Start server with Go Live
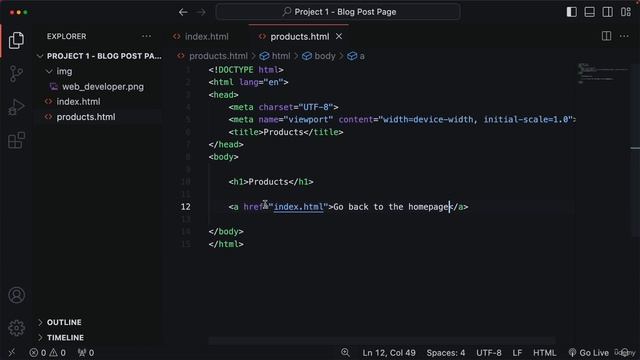The height and width of the screenshot is (360, 640). (x=588, y=353)
